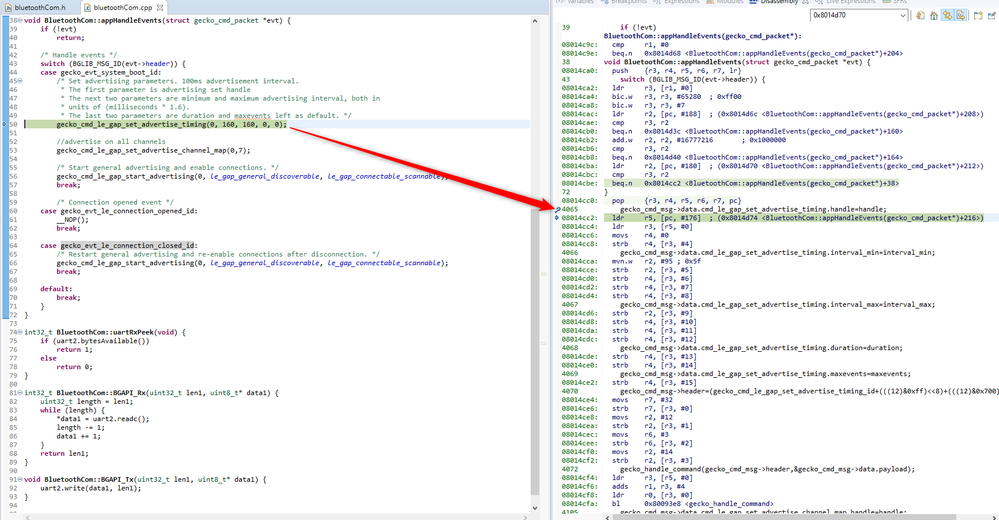Click '*data1 = uart2.readc();' on line 84
Viewport: 999px width, 520px height.
pyautogui.click(x=103, y=419)
